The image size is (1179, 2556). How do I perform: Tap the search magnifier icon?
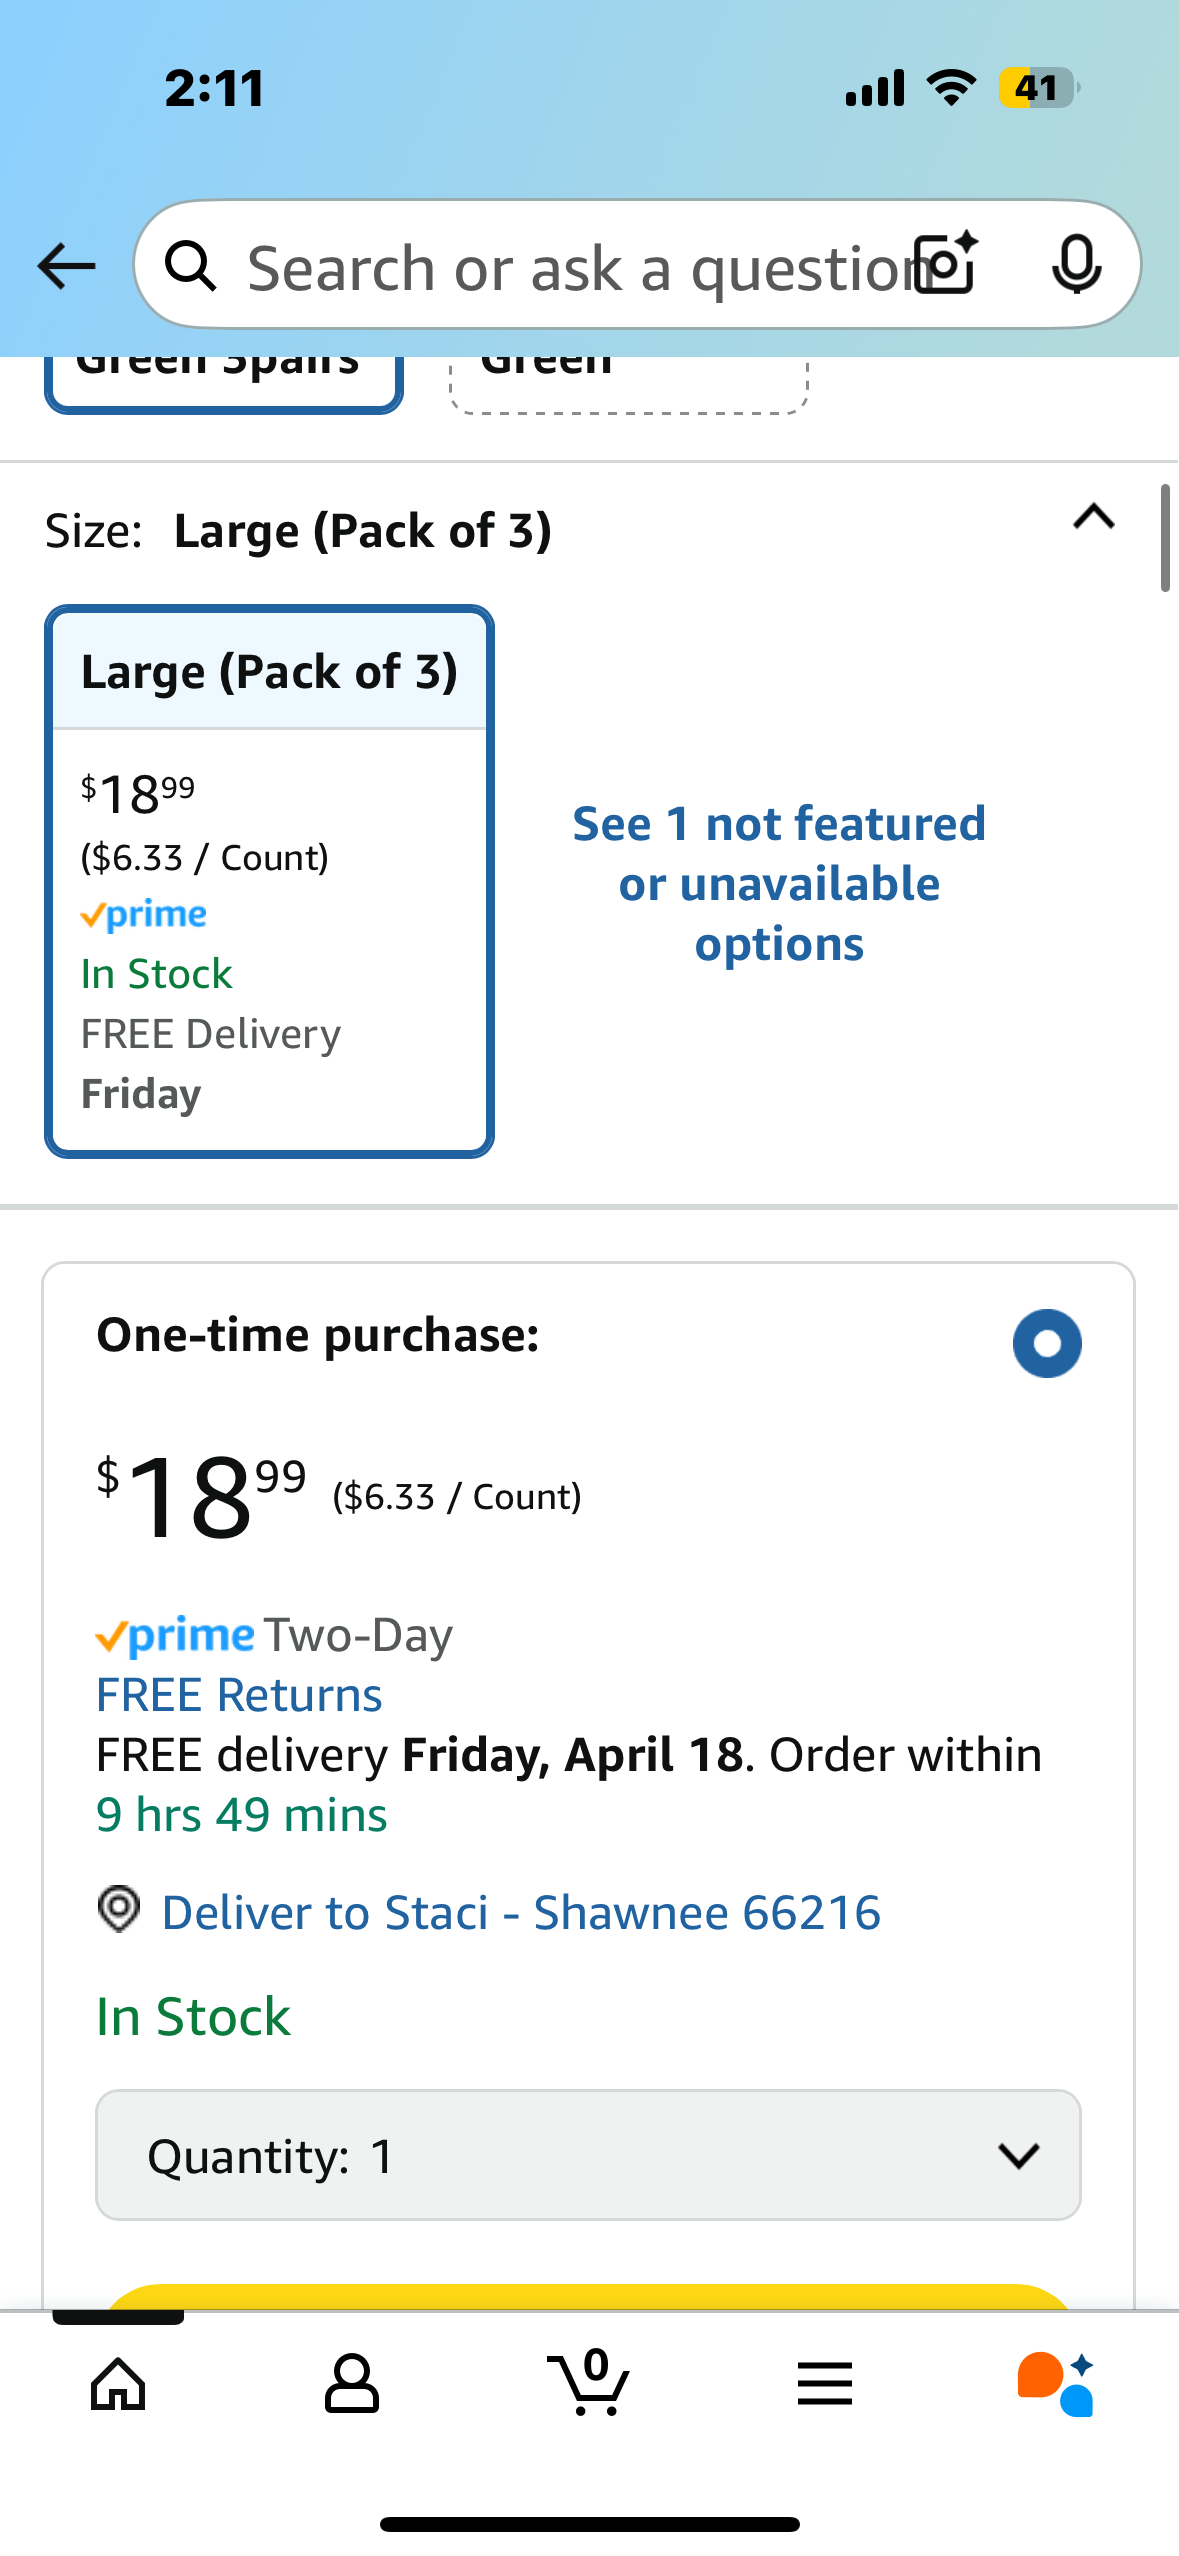[x=190, y=267]
